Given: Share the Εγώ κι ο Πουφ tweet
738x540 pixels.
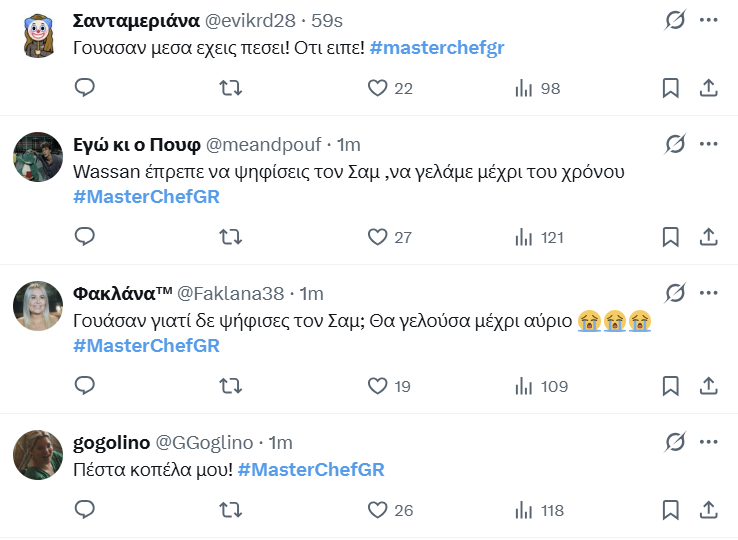Looking at the screenshot, I should pyautogui.click(x=708, y=237).
